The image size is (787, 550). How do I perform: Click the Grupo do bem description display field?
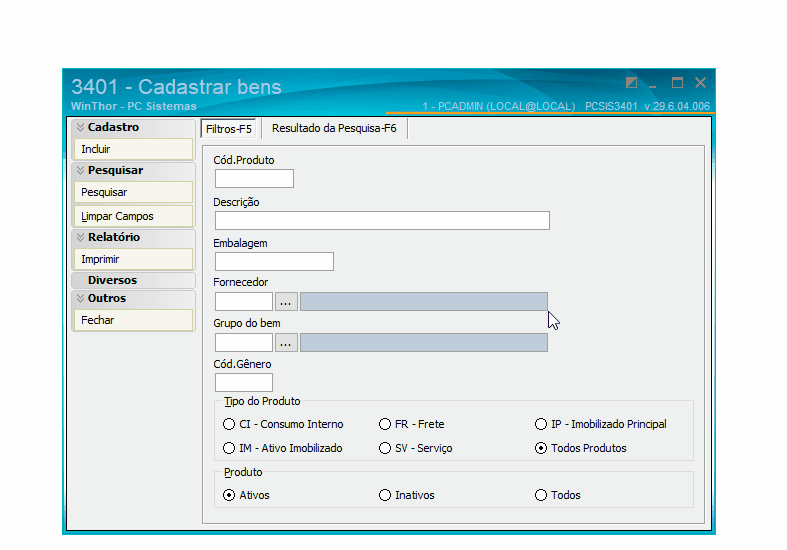424,343
